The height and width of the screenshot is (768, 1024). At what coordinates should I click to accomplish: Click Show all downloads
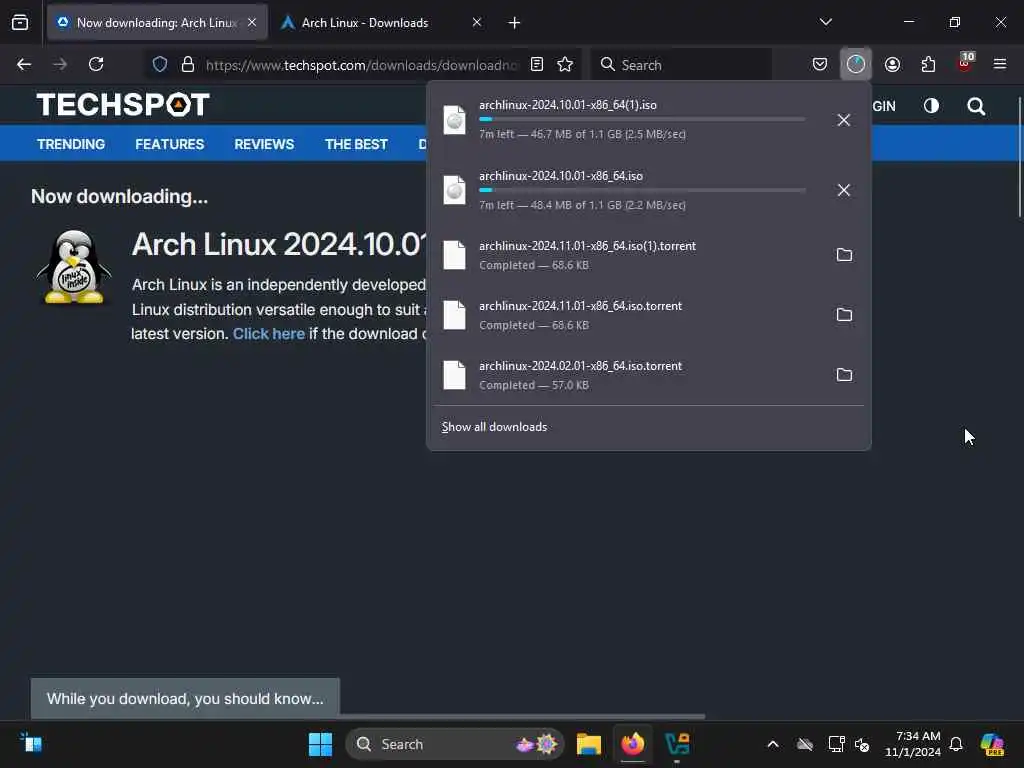click(494, 427)
